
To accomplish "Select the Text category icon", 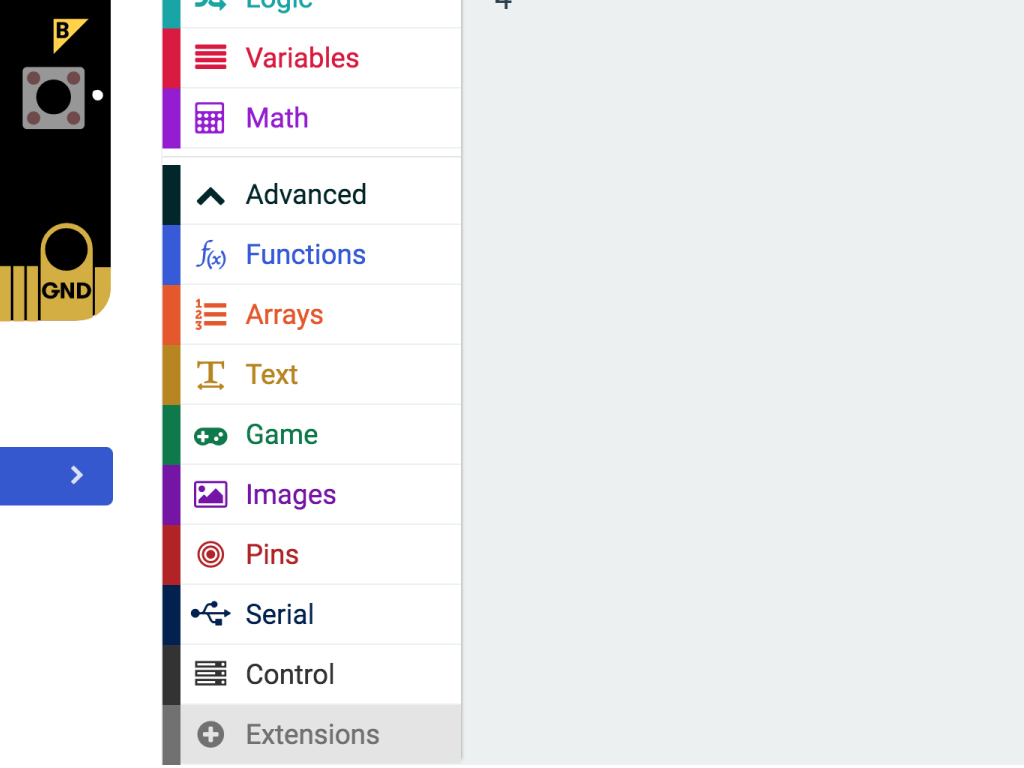I will 210,375.
